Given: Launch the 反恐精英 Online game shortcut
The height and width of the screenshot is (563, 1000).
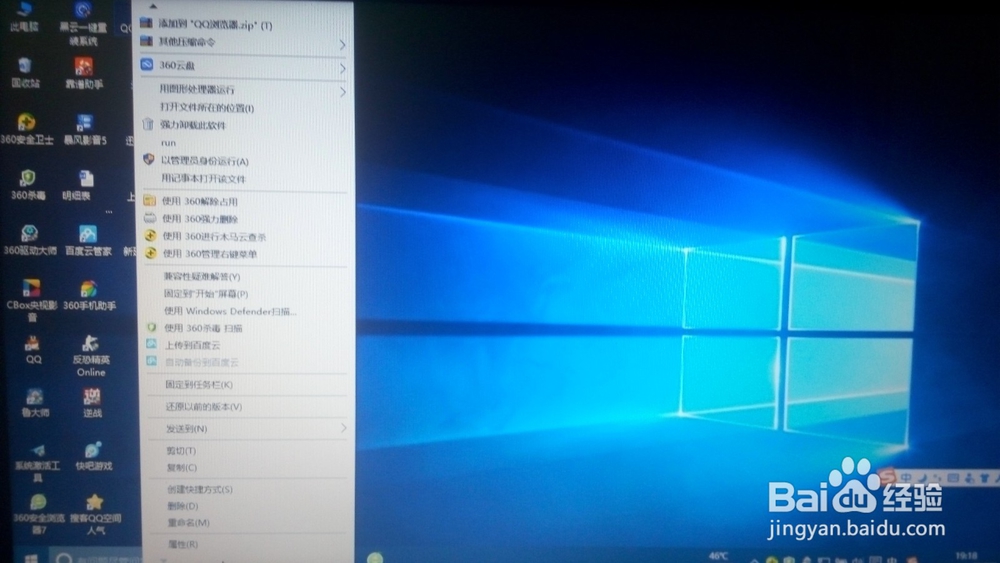Looking at the screenshot, I should pos(91,356).
